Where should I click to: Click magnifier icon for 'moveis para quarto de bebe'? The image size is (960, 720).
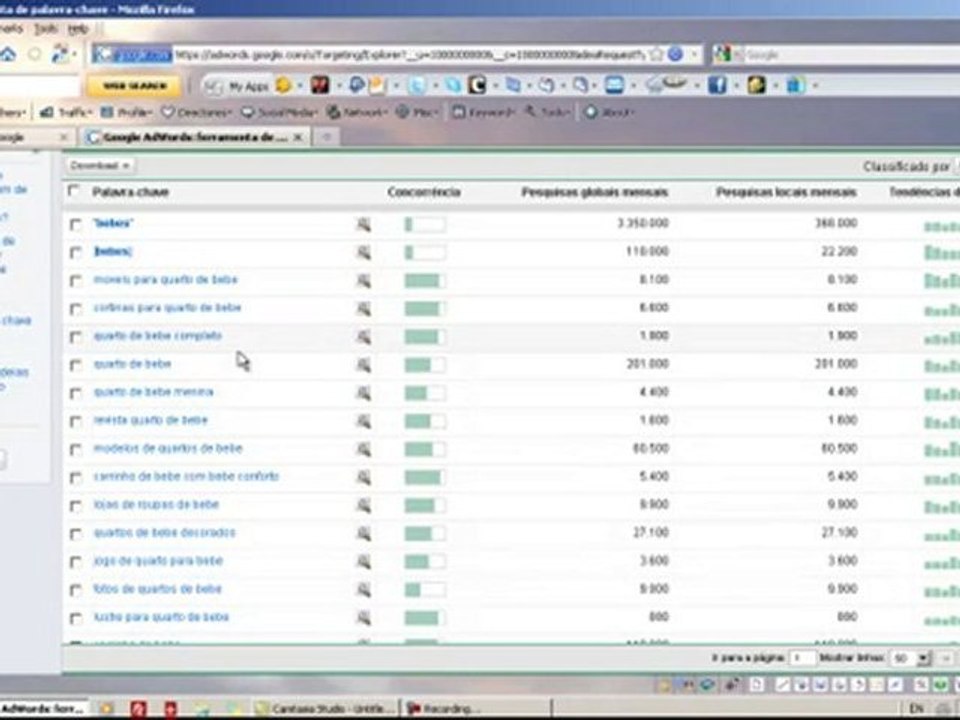click(x=364, y=280)
